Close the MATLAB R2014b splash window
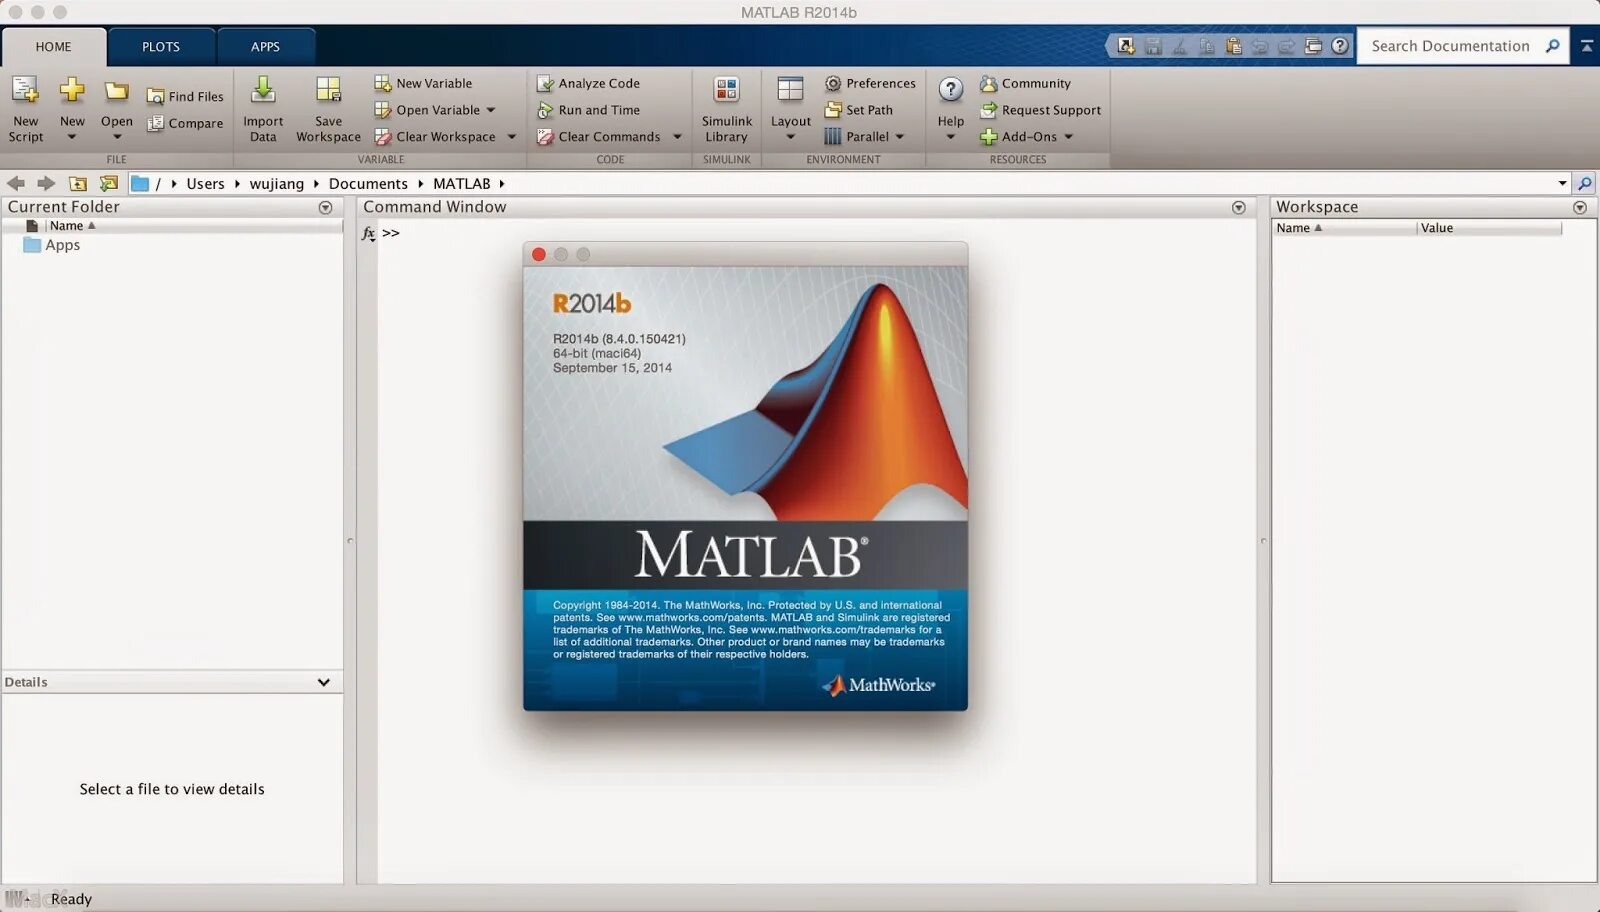The height and width of the screenshot is (912, 1600). [539, 254]
